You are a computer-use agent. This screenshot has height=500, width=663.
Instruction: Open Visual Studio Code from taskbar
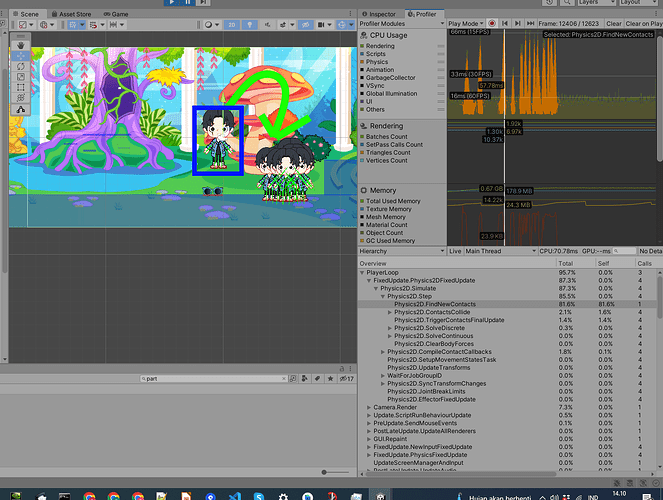(235, 497)
